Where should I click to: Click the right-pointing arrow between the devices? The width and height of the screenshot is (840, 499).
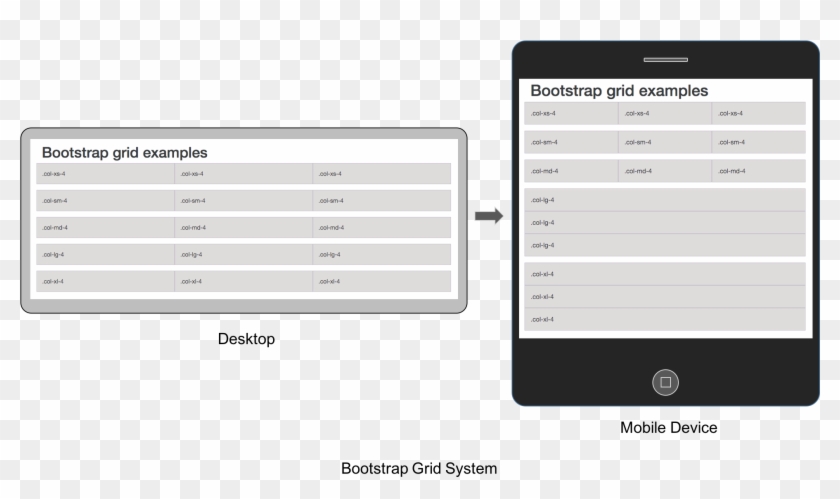click(488, 216)
